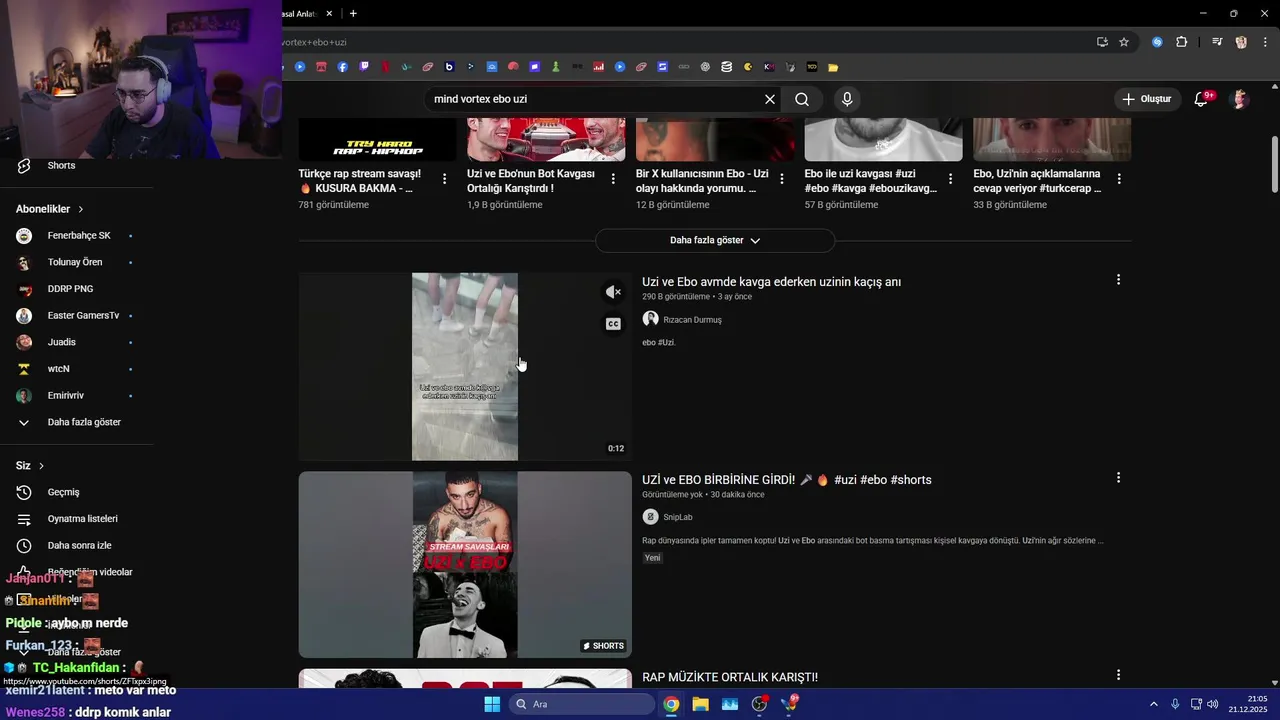Viewport: 1280px width, 720px height.
Task: Expand the Siz section chevron
Action: tap(42, 466)
